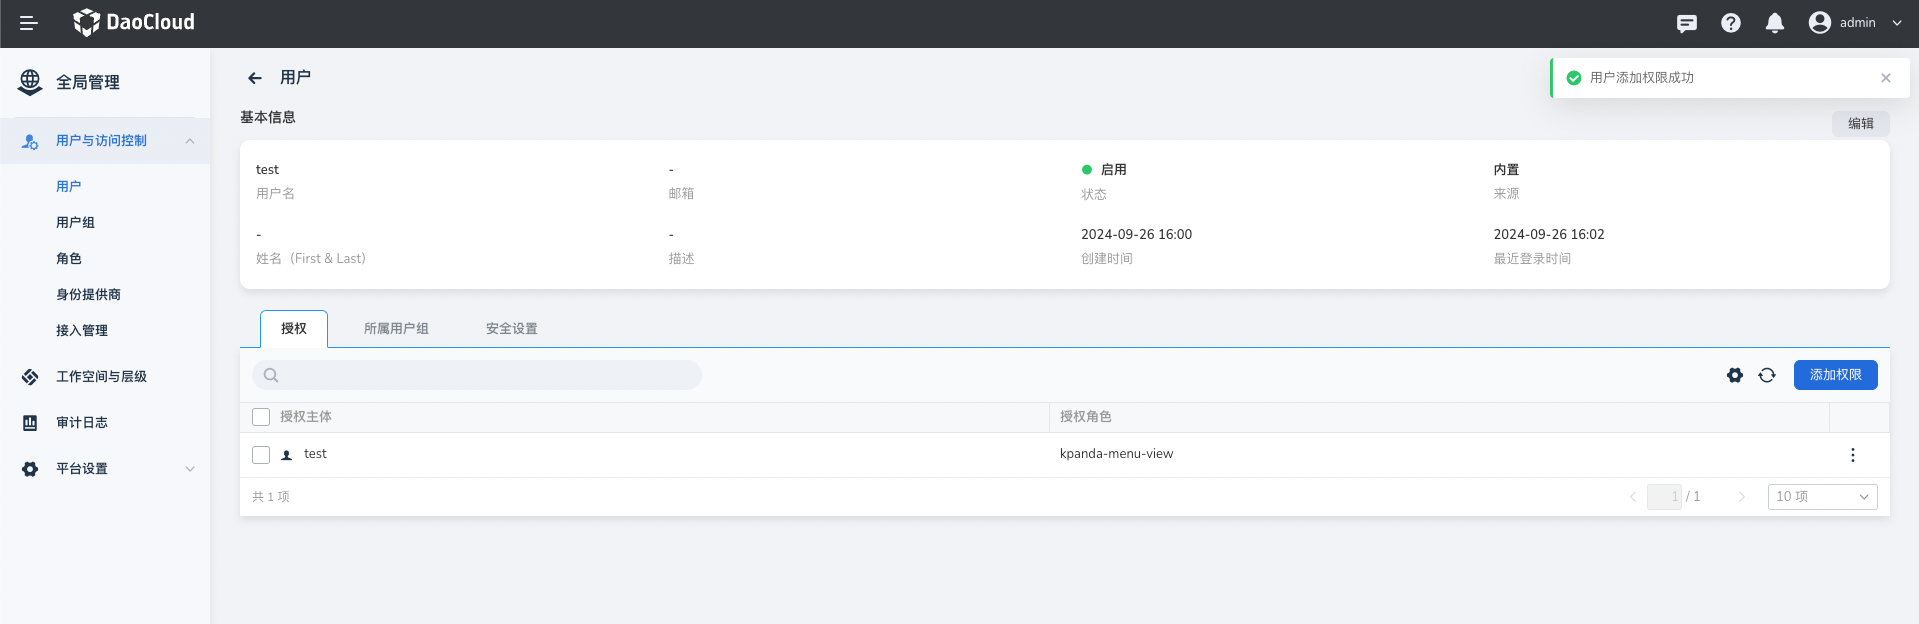
Task: Dismiss the 用户添加权限成功 notification
Action: (x=1885, y=78)
